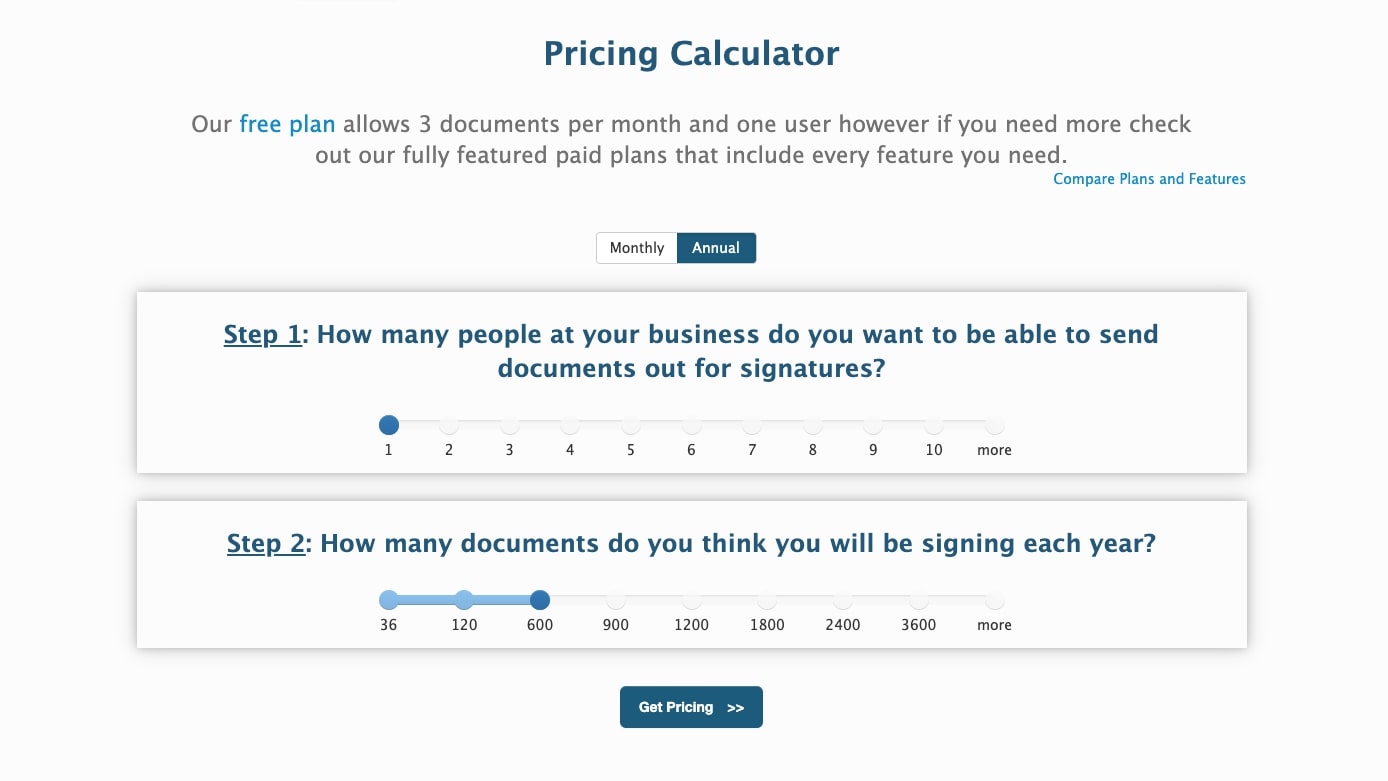Screen dimensions: 1388x781
Task: Choose 3 people on Step 1 slider
Action: coord(510,426)
